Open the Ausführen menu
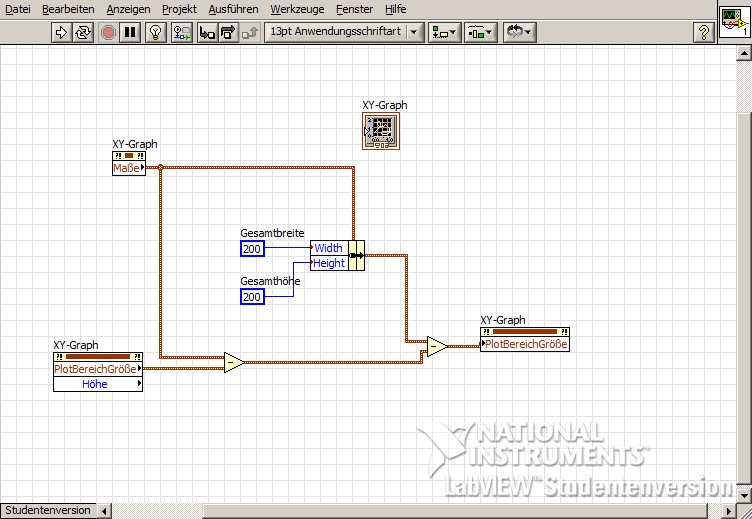The height and width of the screenshot is (519, 752). pyautogui.click(x=233, y=8)
